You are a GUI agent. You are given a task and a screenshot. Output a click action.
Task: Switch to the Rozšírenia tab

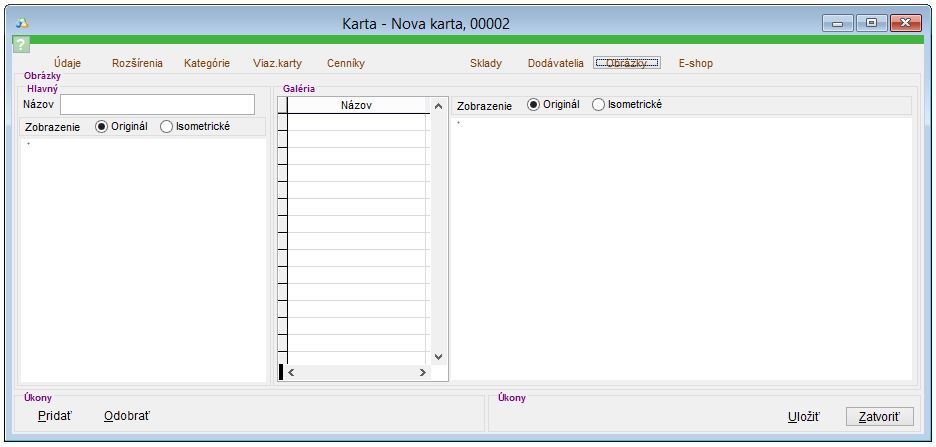[x=137, y=63]
